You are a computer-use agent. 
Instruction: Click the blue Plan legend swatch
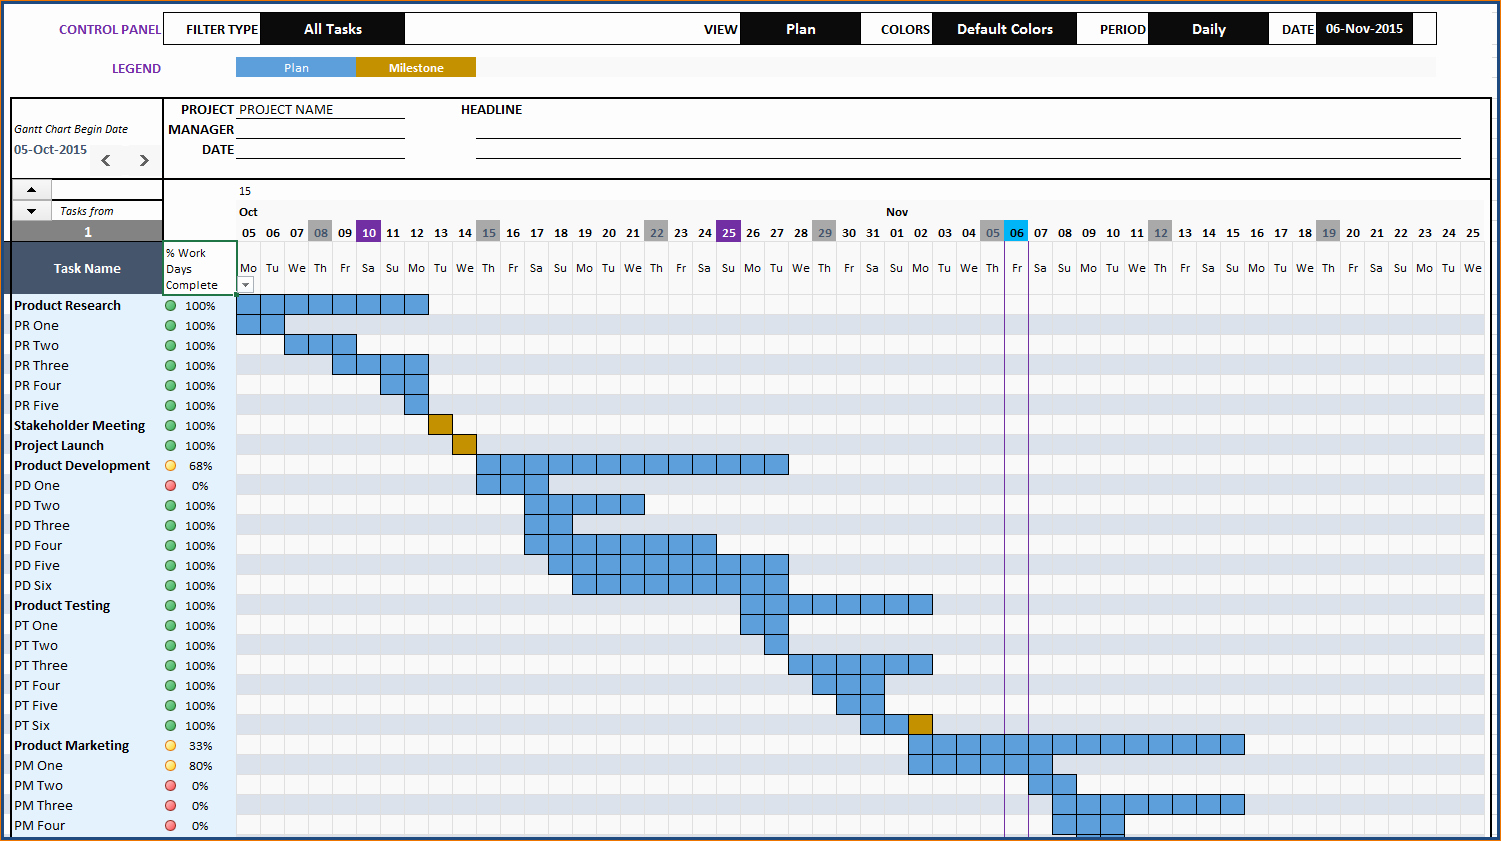[295, 67]
